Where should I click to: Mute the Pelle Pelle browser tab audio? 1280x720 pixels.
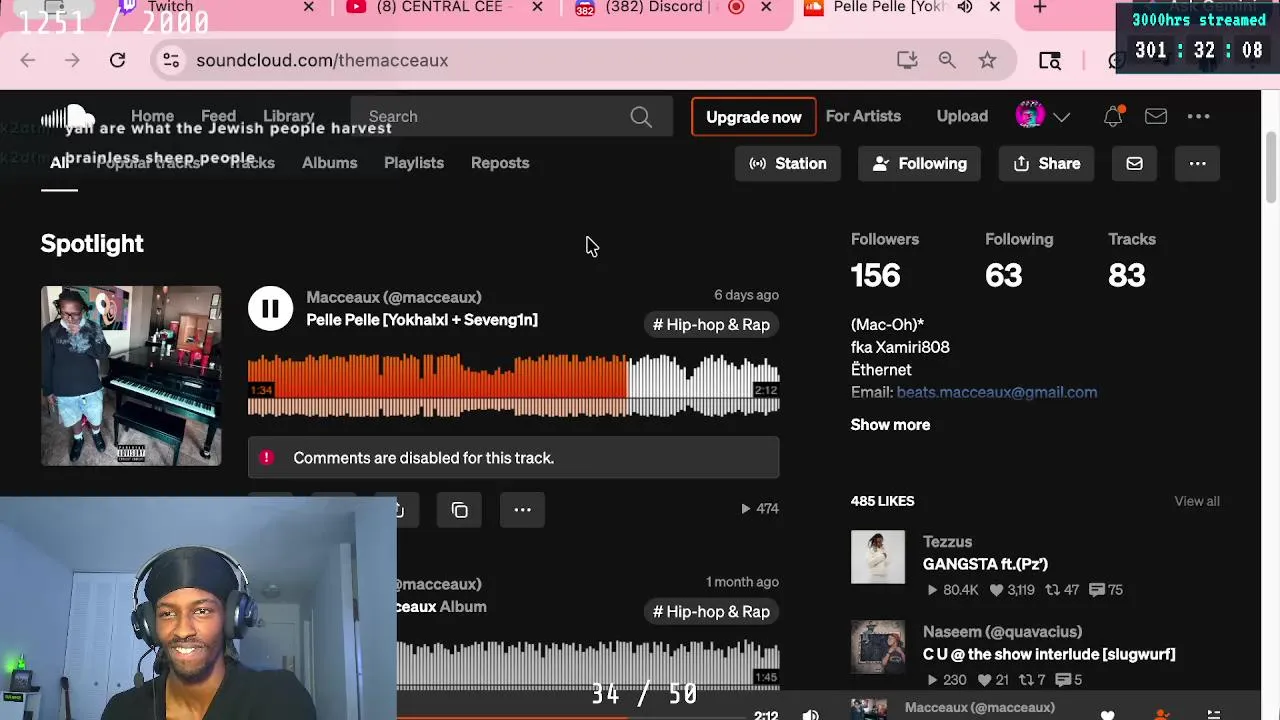pos(965,8)
